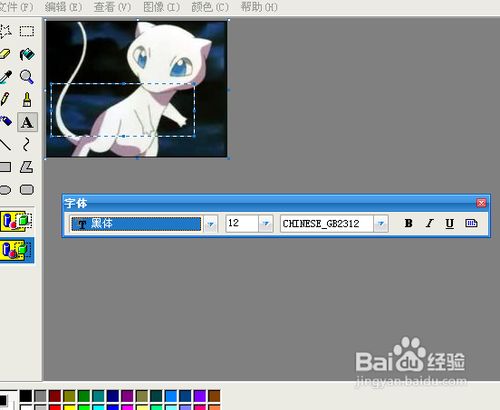Viewport: 500px width, 410px height.
Task: Click the Text tool marked A
Action: pos(27,122)
